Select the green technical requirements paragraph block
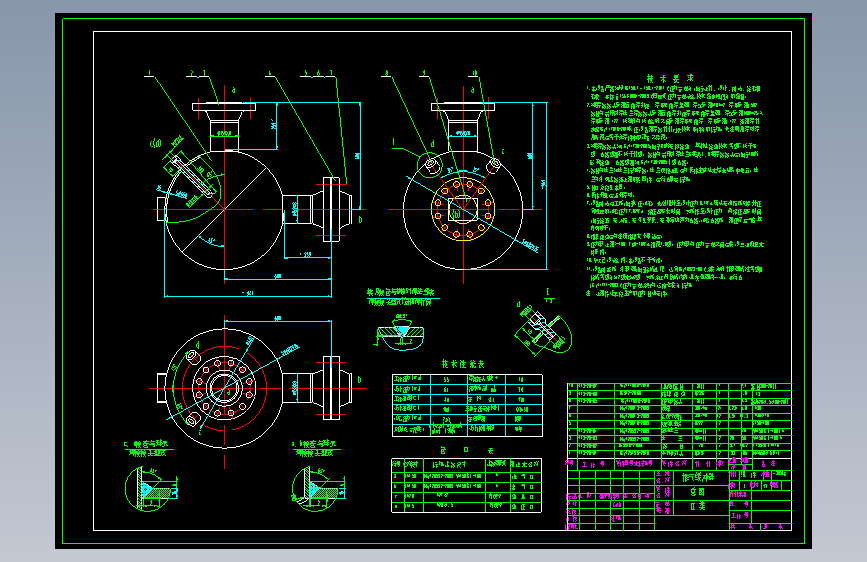Screen dimensions: 867x562 click(675, 191)
